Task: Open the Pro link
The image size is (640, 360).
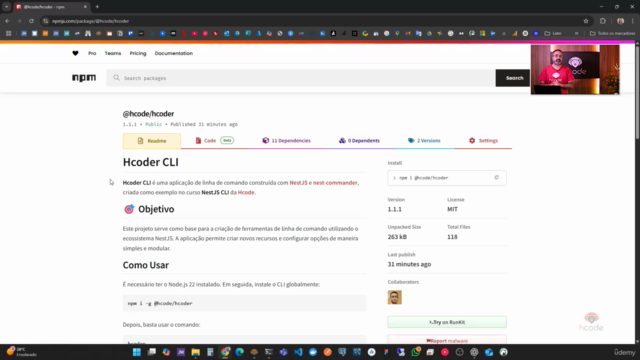Action: pos(92,53)
